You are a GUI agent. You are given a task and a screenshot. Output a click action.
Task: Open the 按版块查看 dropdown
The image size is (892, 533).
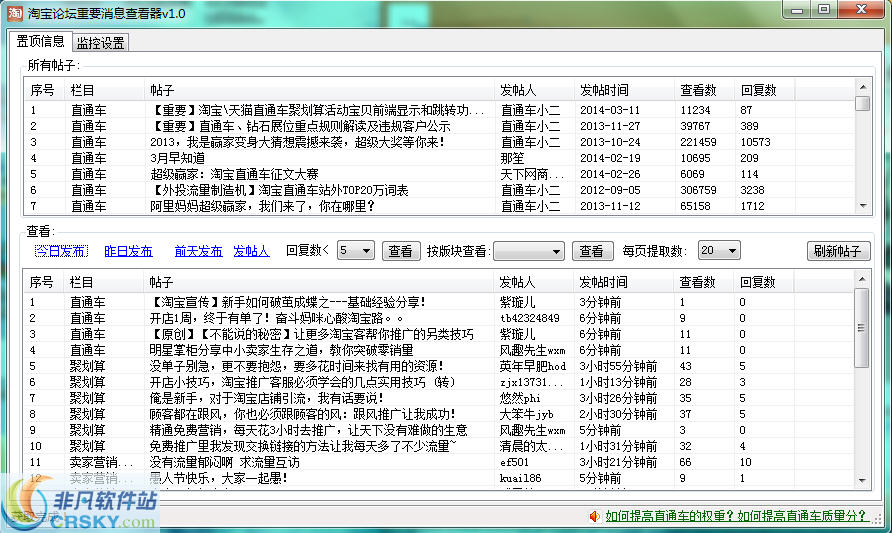(x=528, y=251)
